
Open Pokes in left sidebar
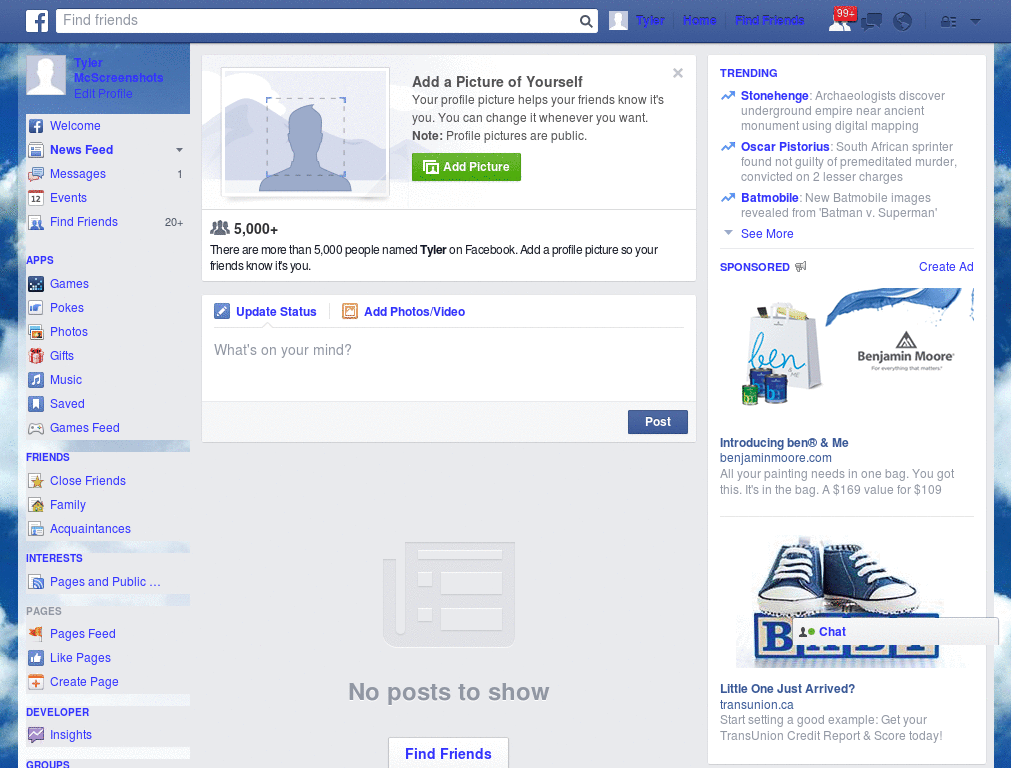tap(67, 308)
